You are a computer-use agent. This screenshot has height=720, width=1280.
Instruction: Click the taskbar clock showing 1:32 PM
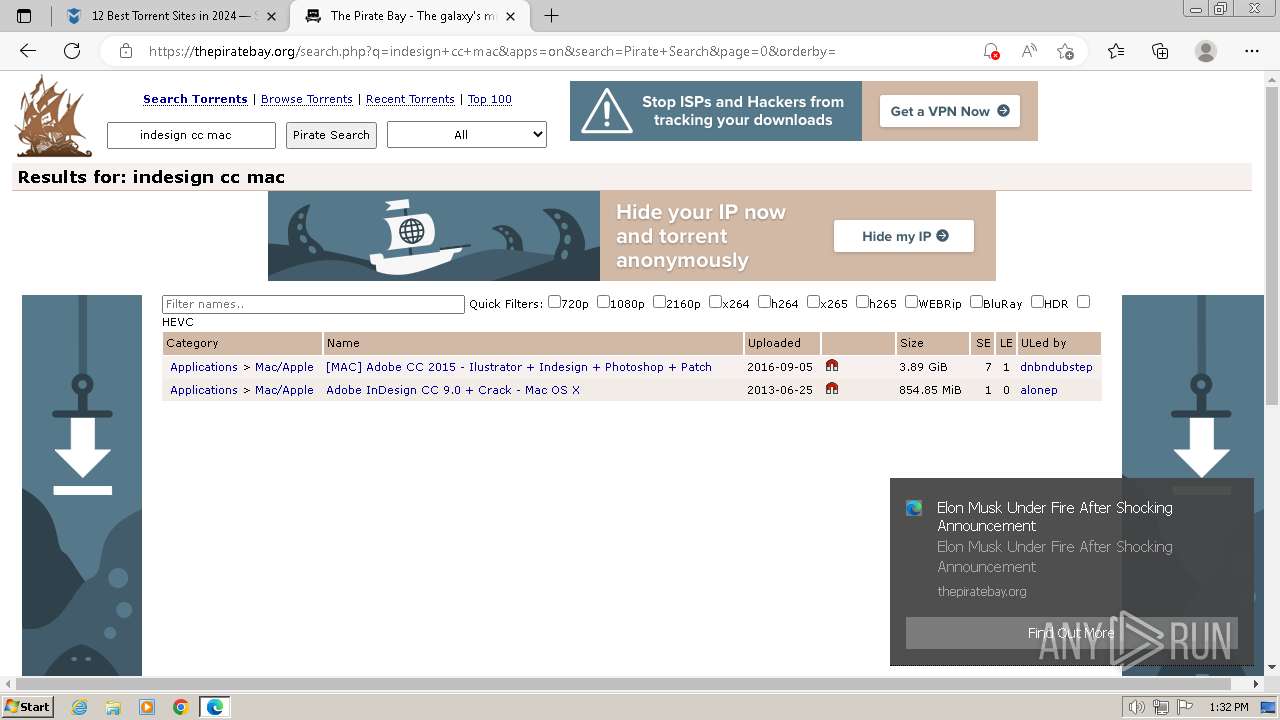click(1229, 707)
